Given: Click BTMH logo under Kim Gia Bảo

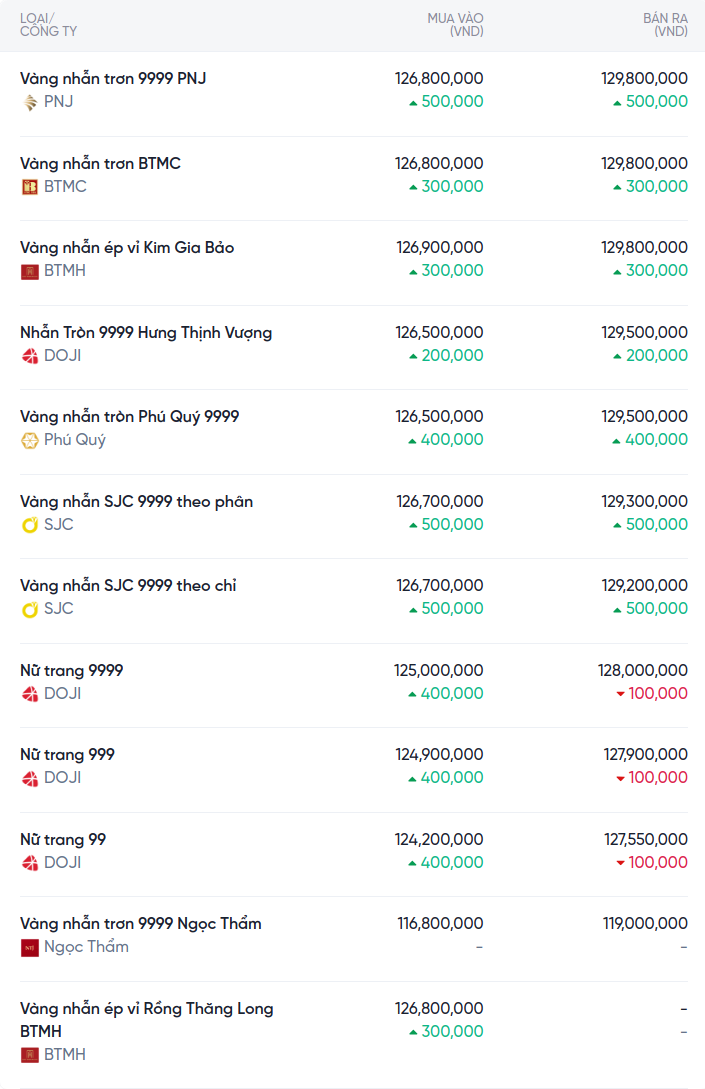Looking at the screenshot, I should [x=30, y=271].
